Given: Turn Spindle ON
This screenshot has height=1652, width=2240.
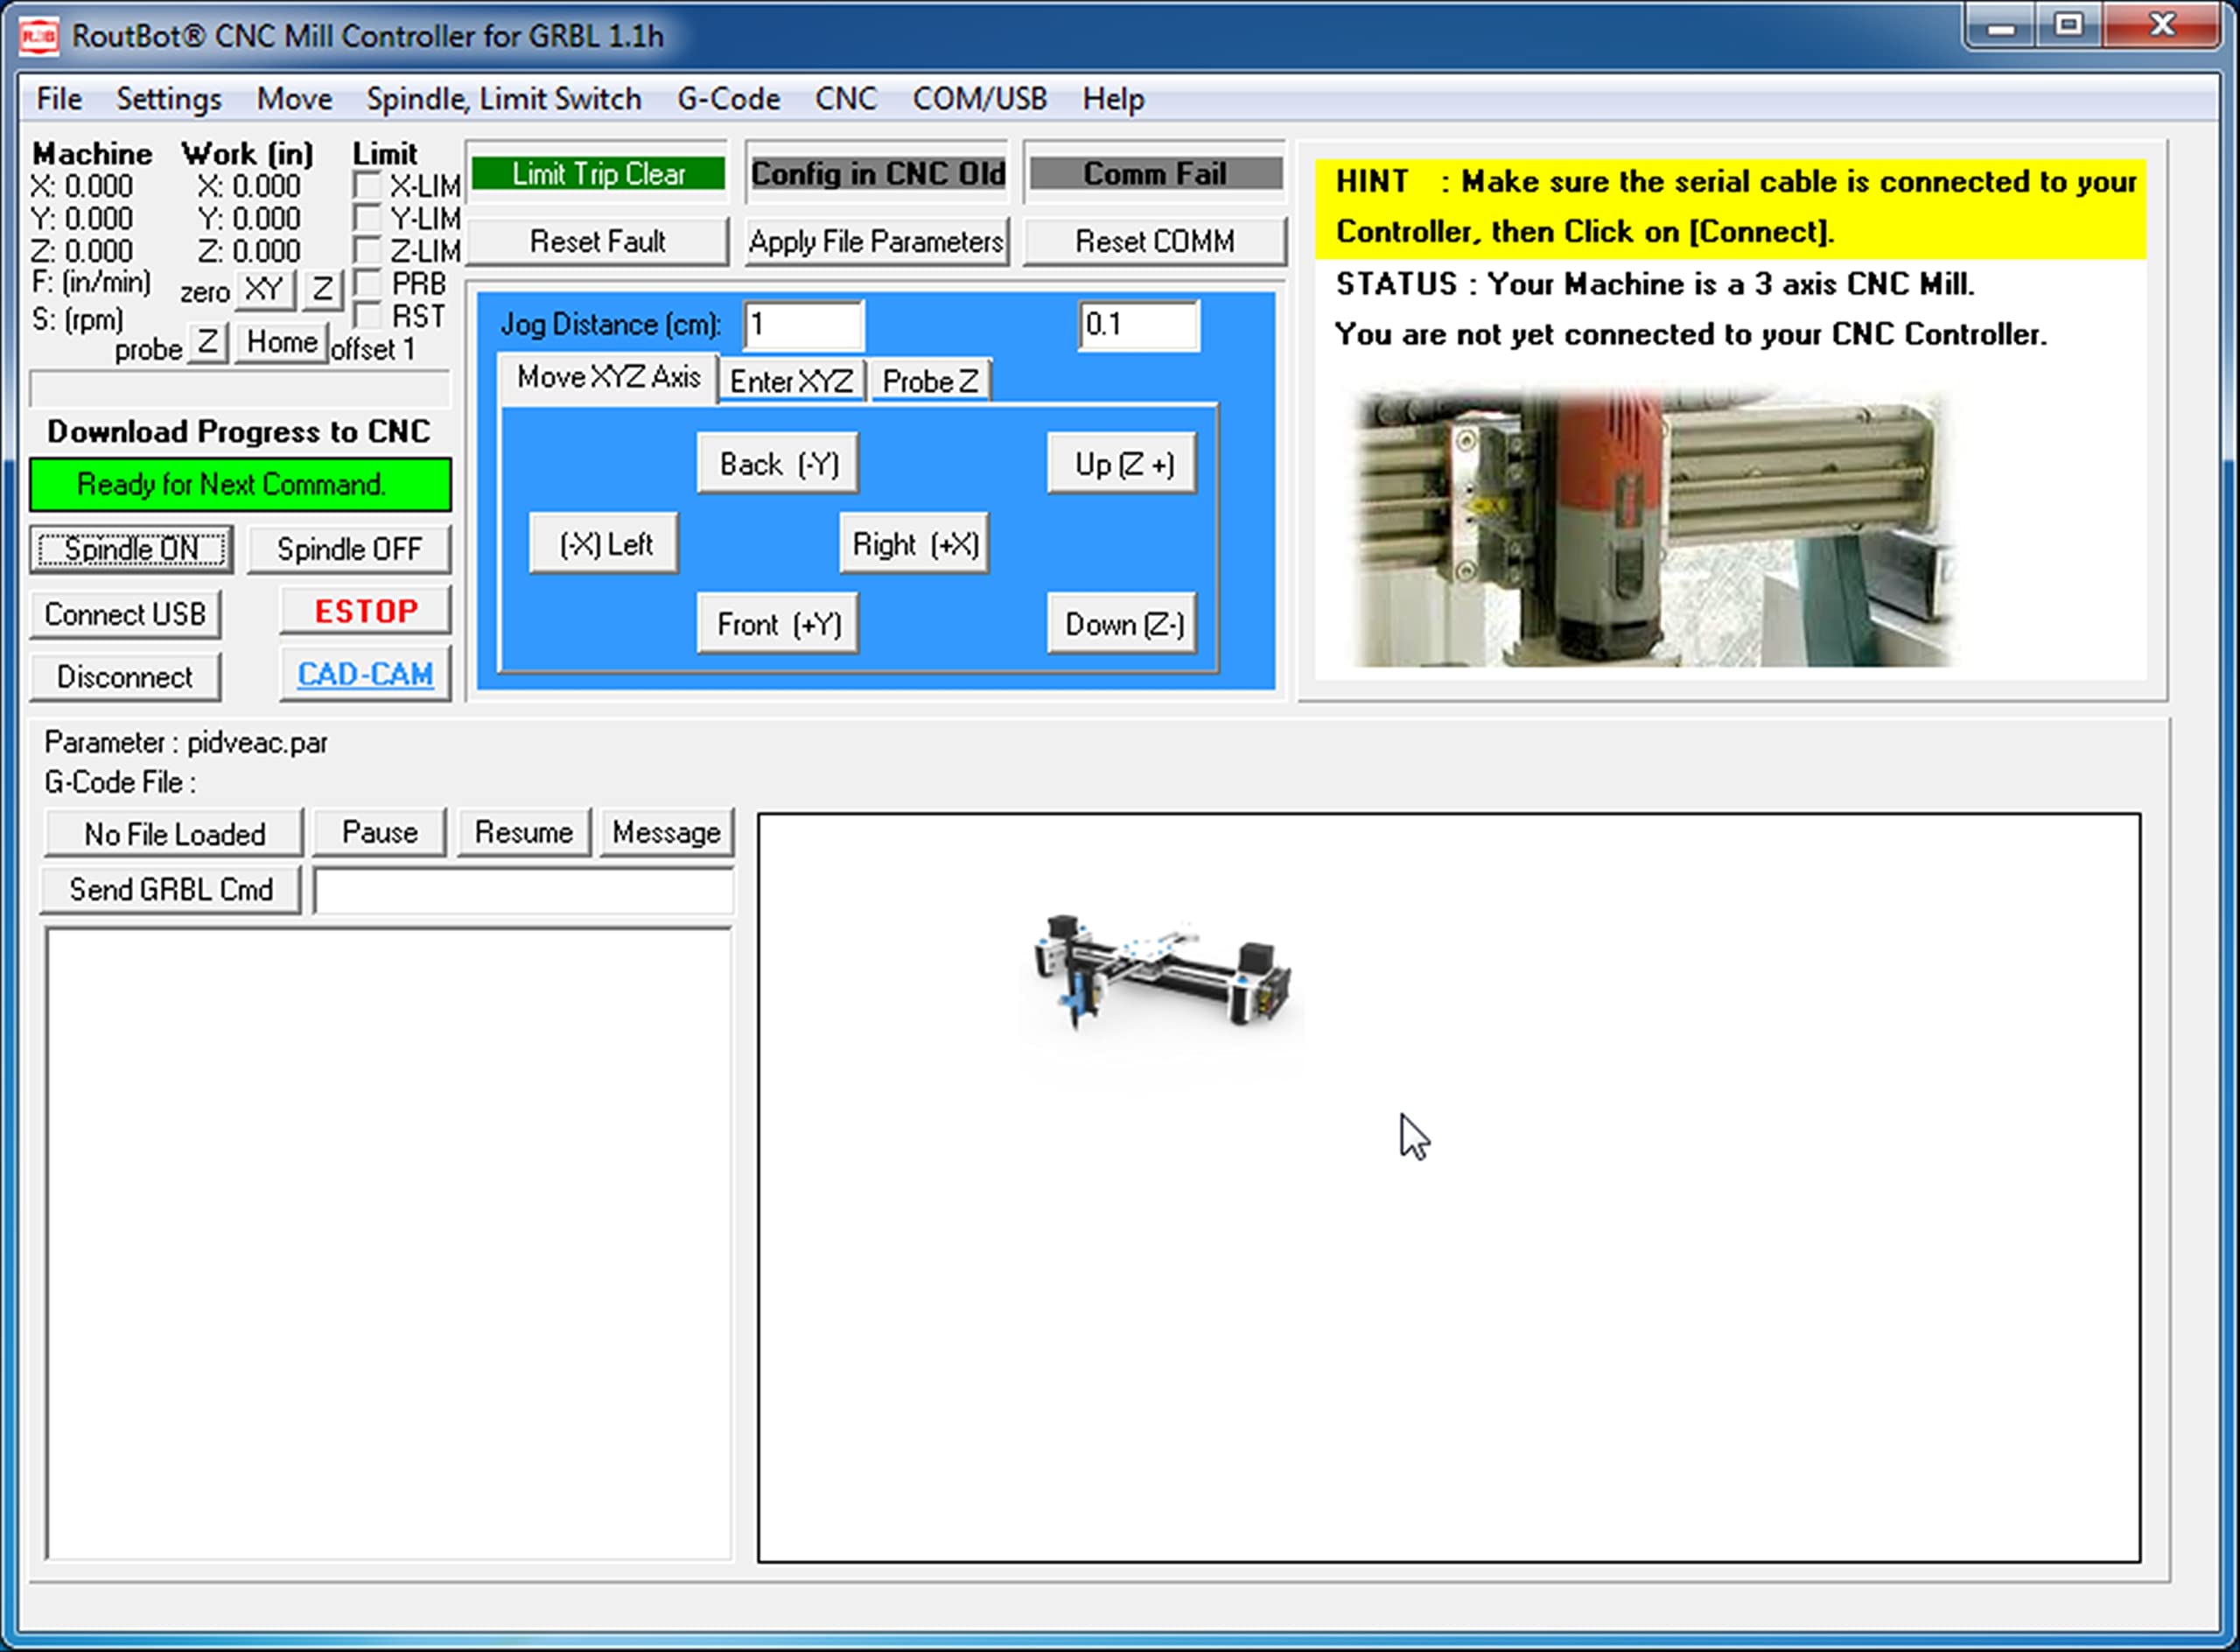Looking at the screenshot, I should [131, 549].
